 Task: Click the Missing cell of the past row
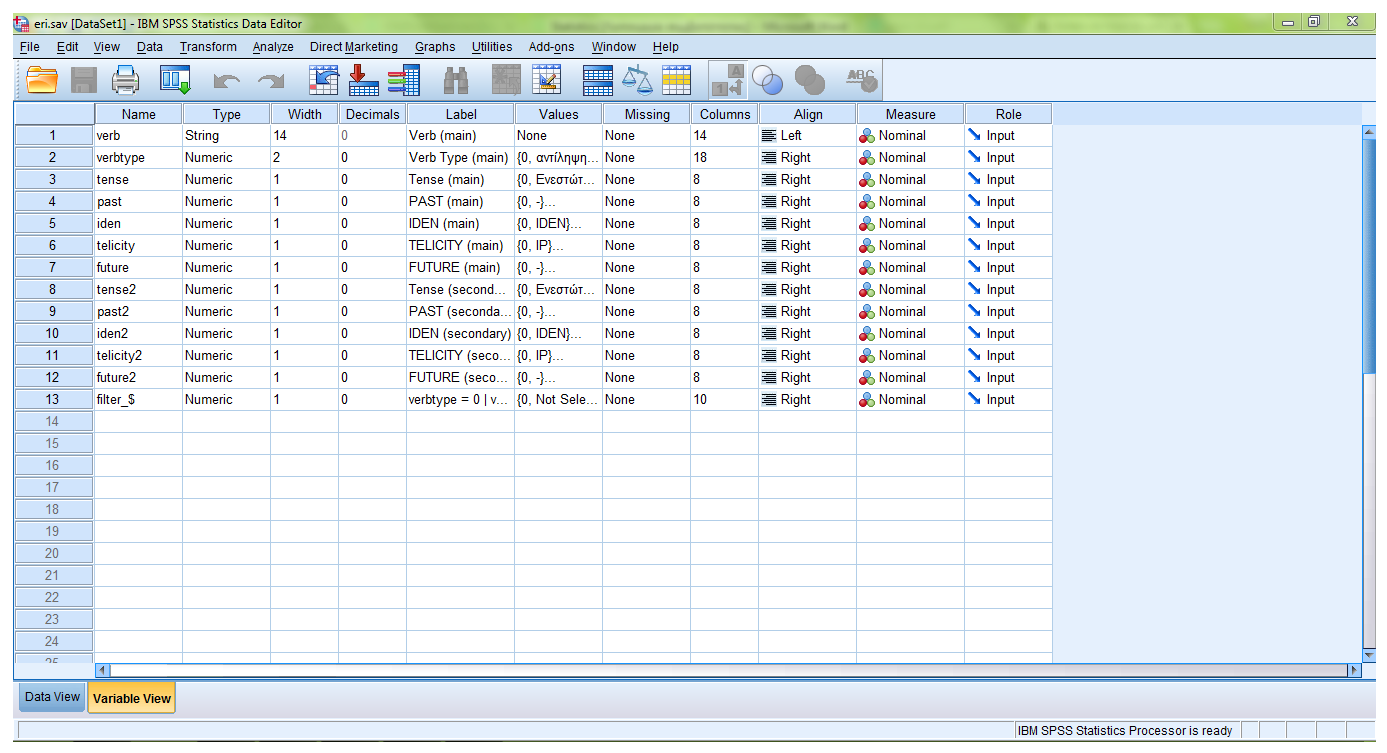pyautogui.click(x=647, y=201)
